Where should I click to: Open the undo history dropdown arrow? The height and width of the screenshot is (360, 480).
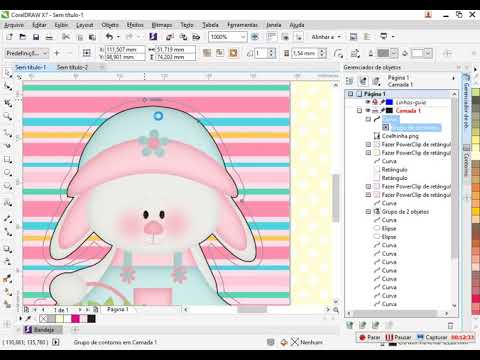tap(118, 37)
